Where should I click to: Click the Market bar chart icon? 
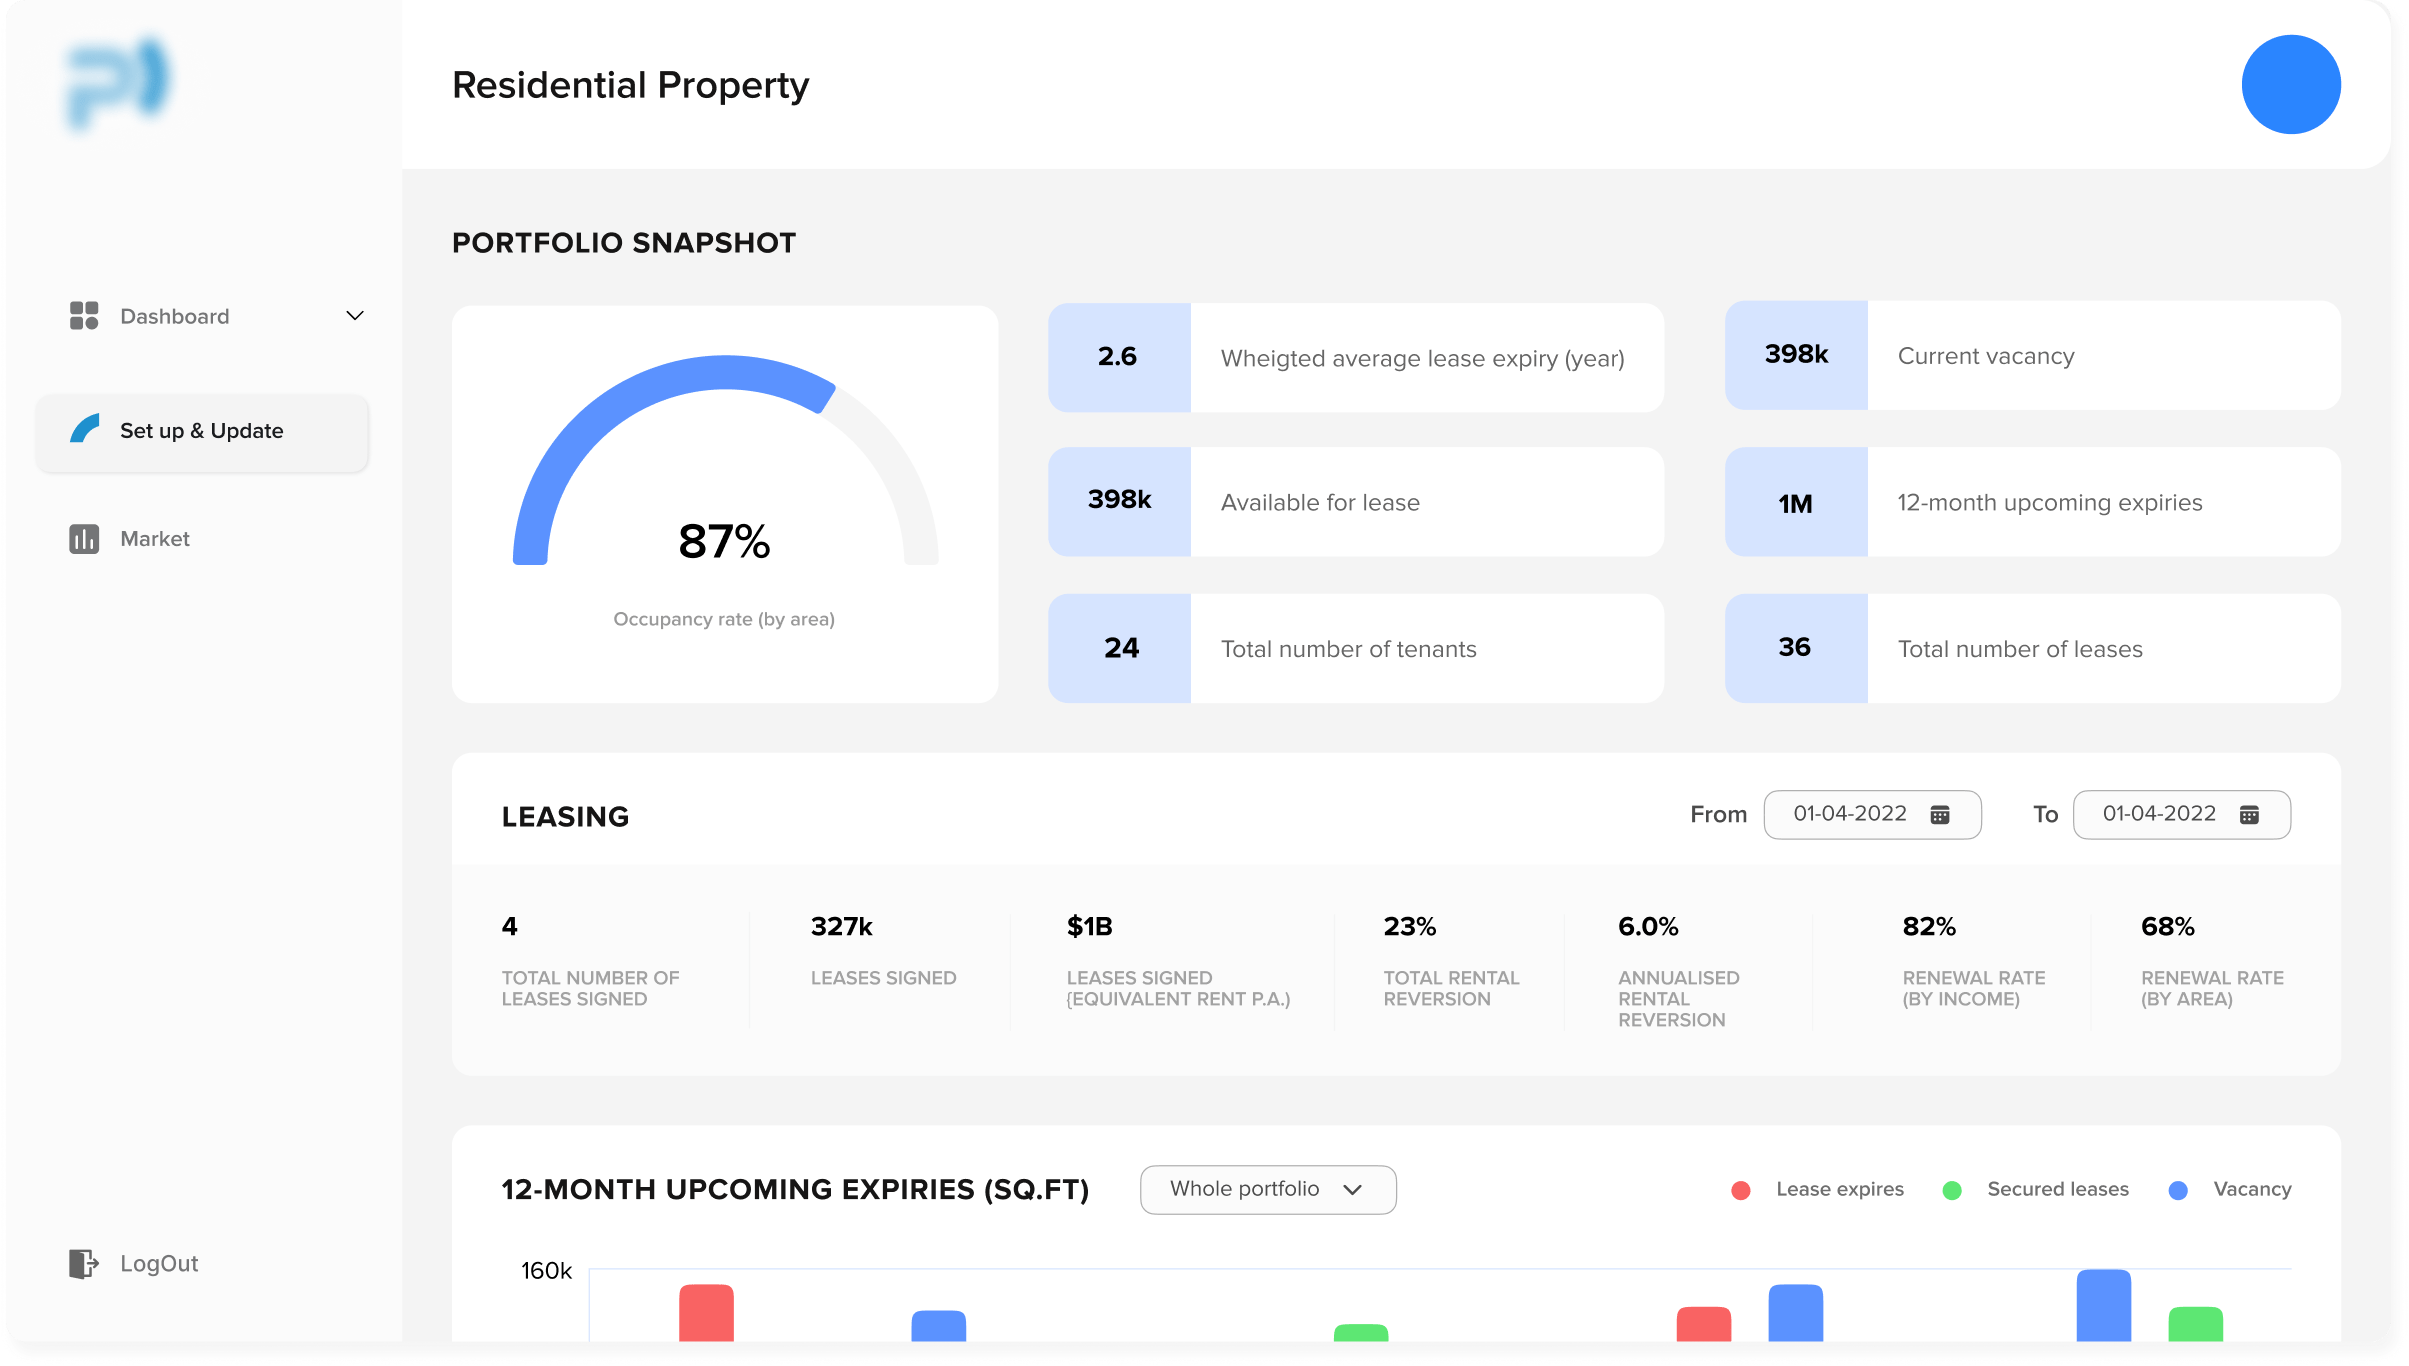(84, 539)
